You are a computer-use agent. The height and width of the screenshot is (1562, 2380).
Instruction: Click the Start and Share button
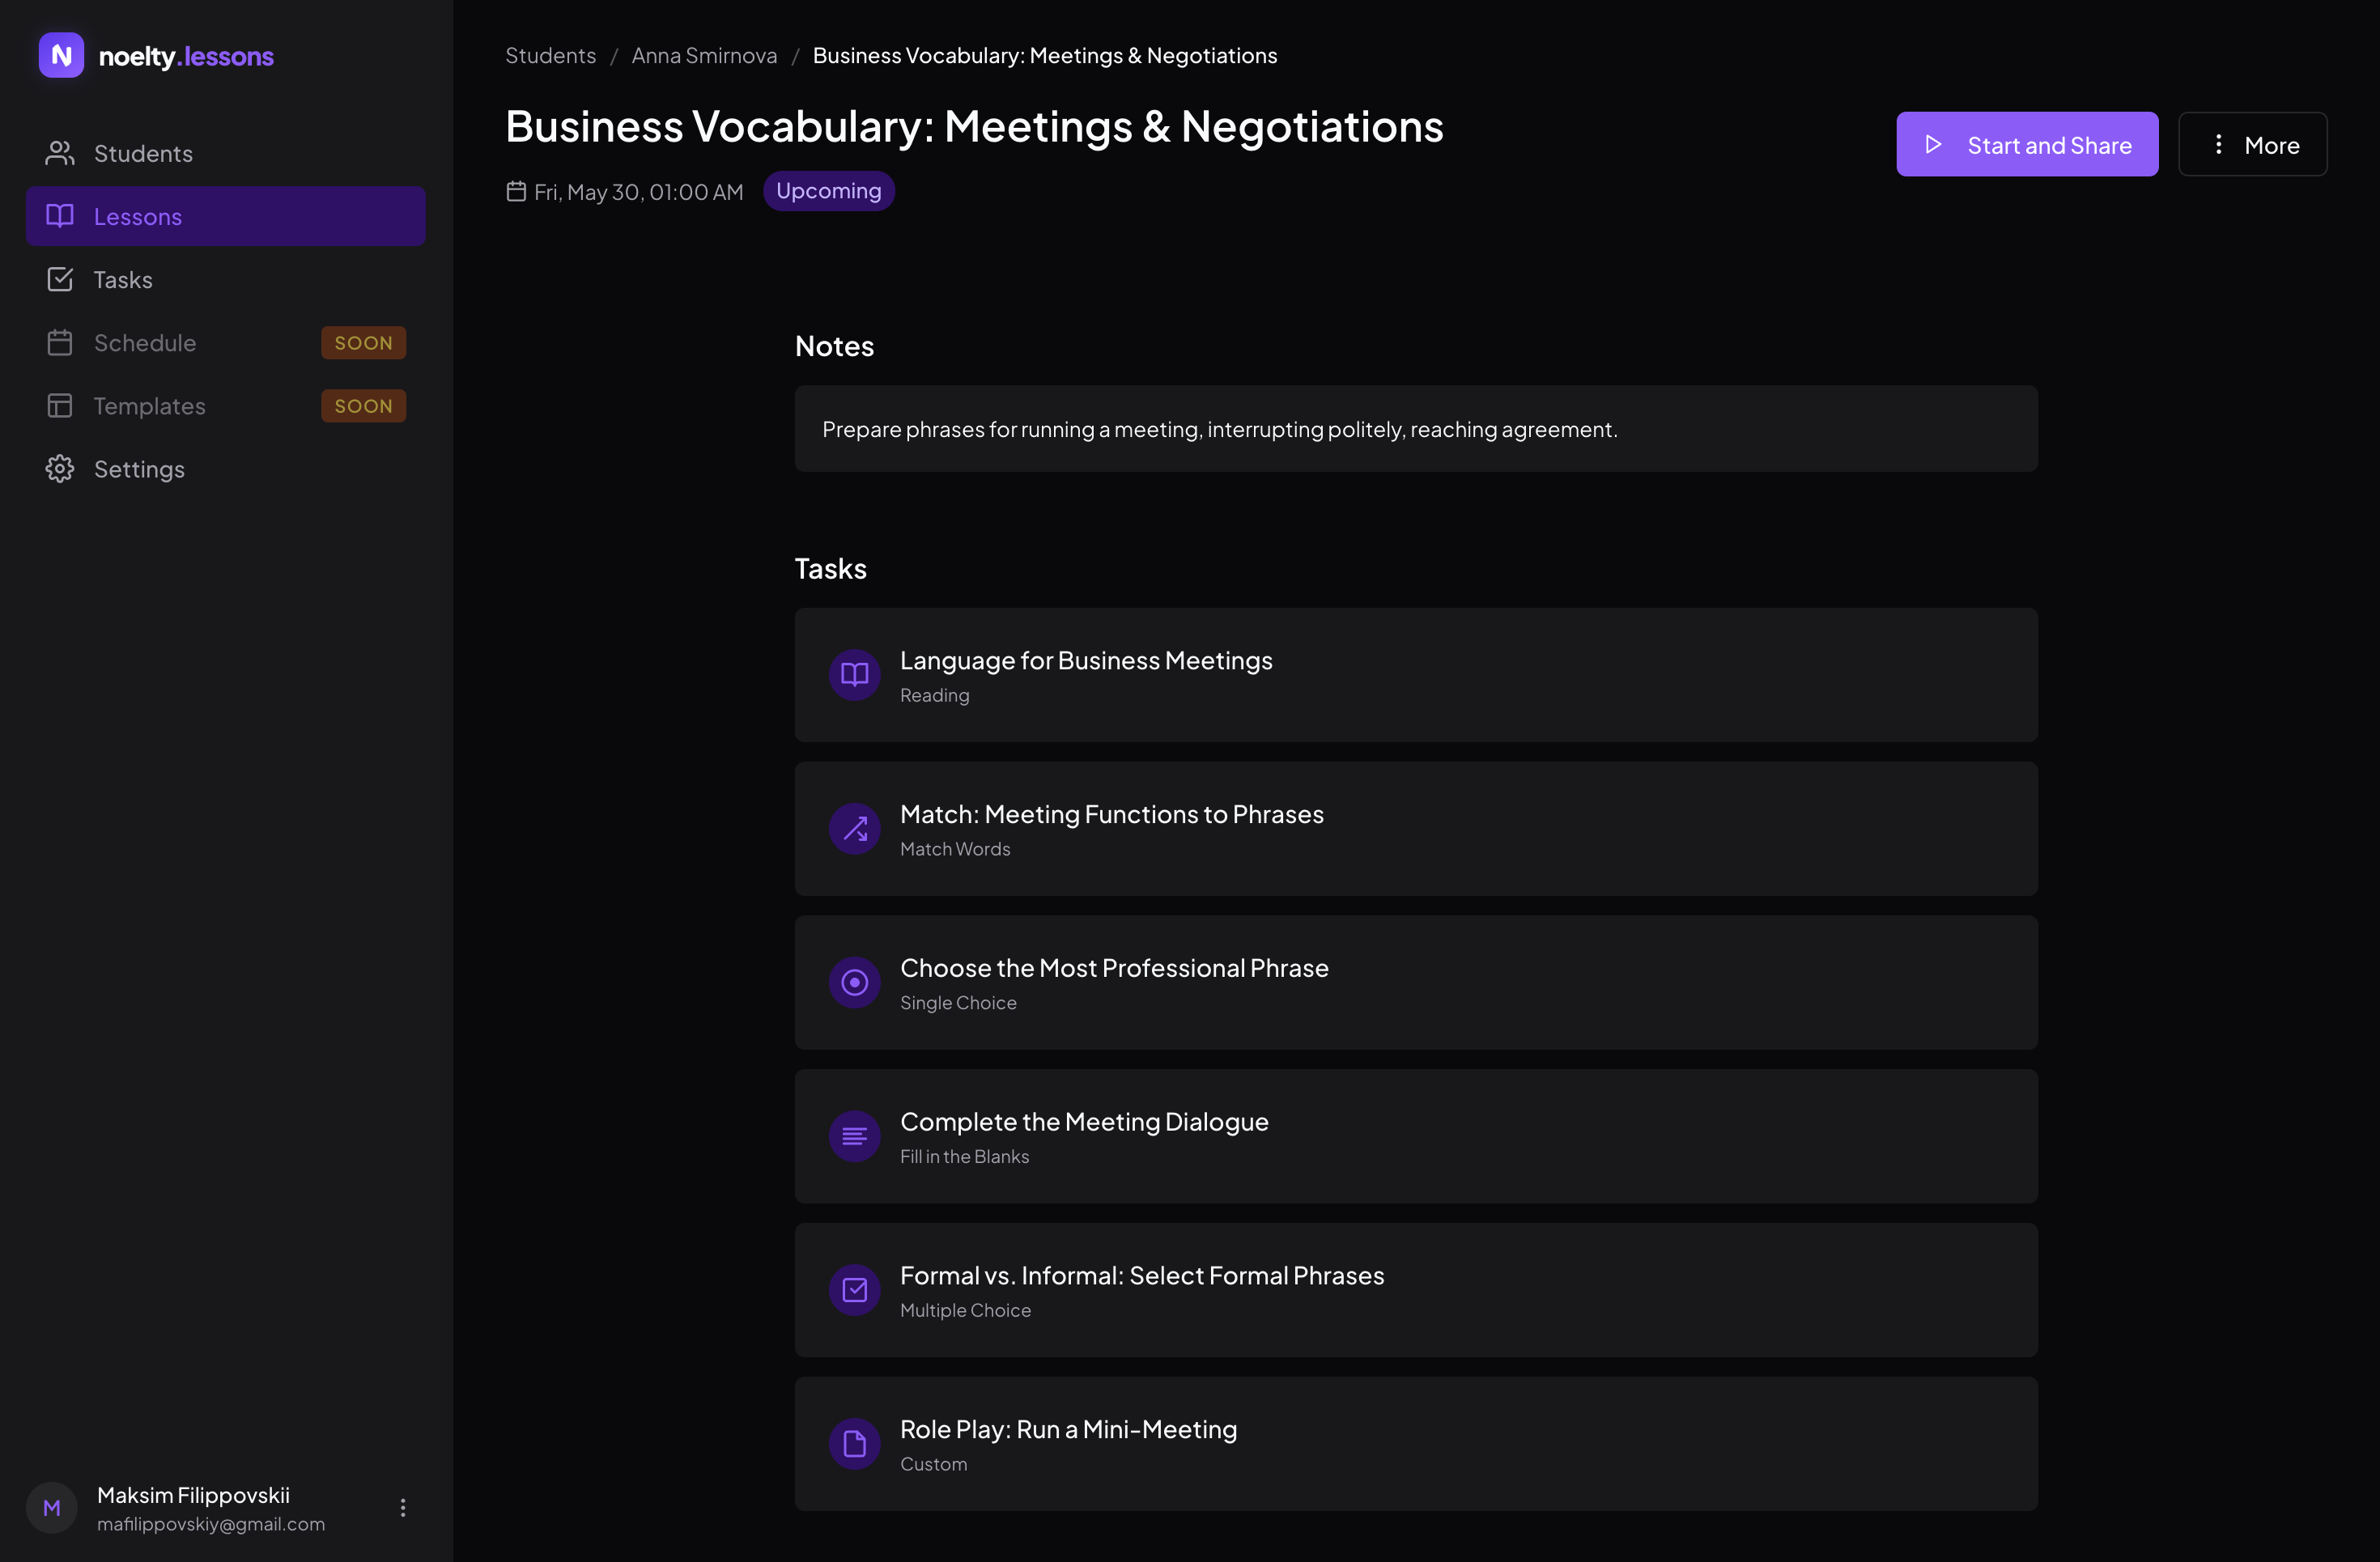(2027, 145)
